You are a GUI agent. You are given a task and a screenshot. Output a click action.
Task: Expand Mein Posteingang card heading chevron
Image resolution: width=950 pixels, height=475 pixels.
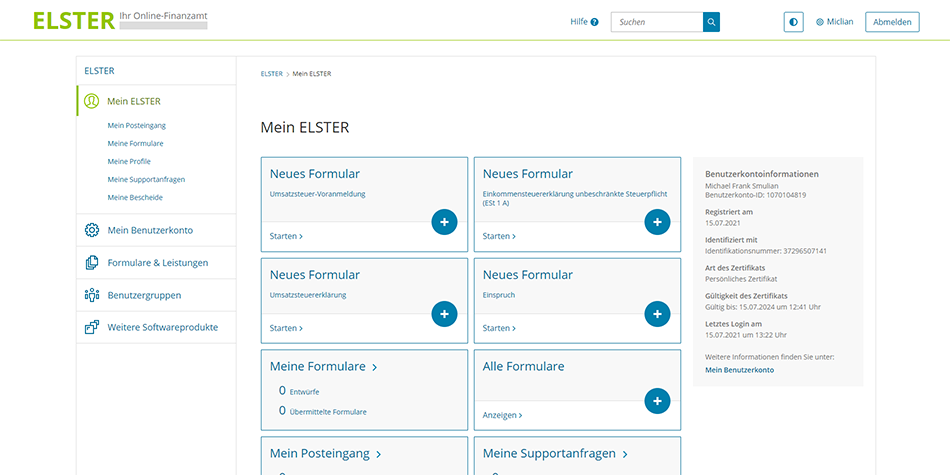tap(379, 454)
